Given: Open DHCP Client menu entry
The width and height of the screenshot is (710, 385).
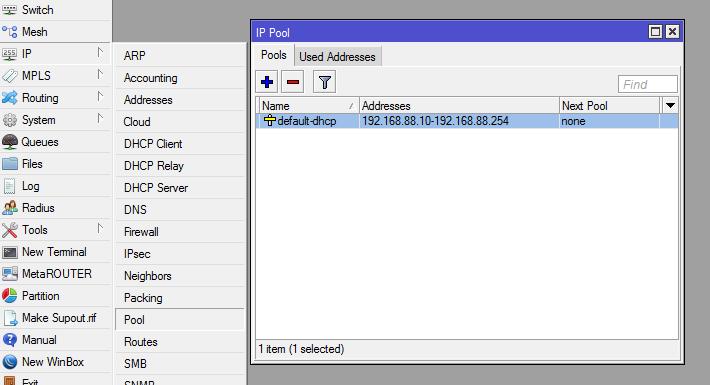Looking at the screenshot, I should pyautogui.click(x=180, y=144).
